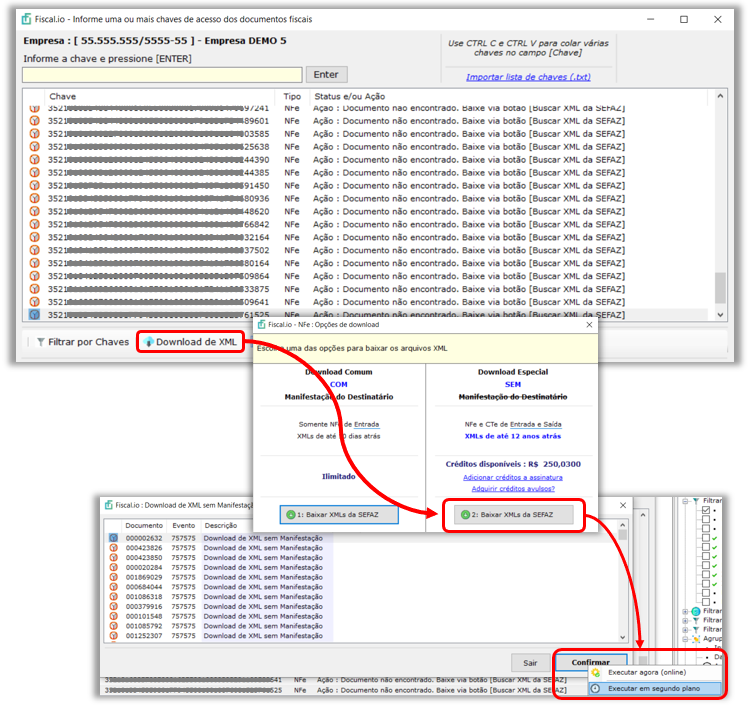748x706 pixels.
Task: Click the Documento column header in the download window
Action: pyautogui.click(x=144, y=525)
